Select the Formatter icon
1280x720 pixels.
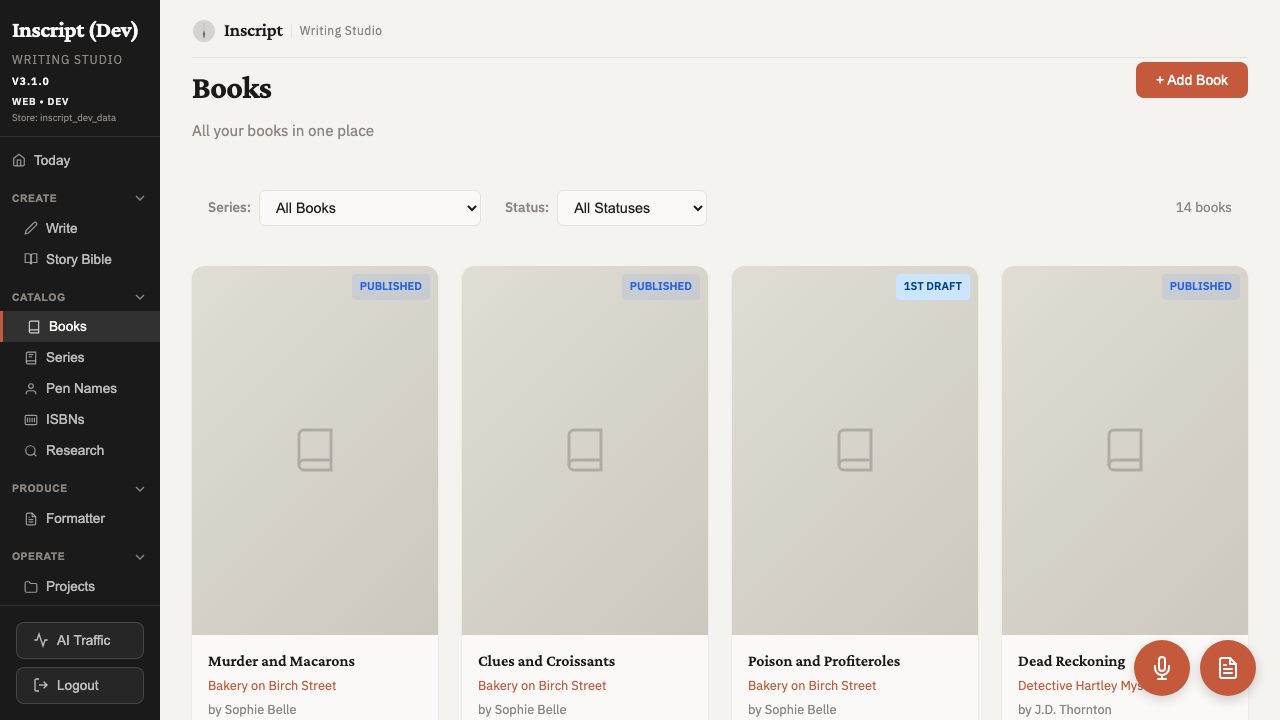(31, 518)
